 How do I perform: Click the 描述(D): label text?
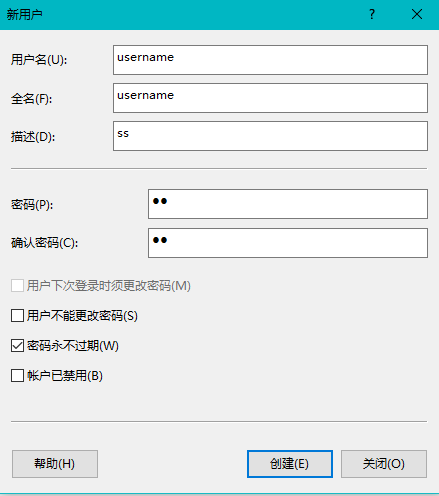[33, 137]
